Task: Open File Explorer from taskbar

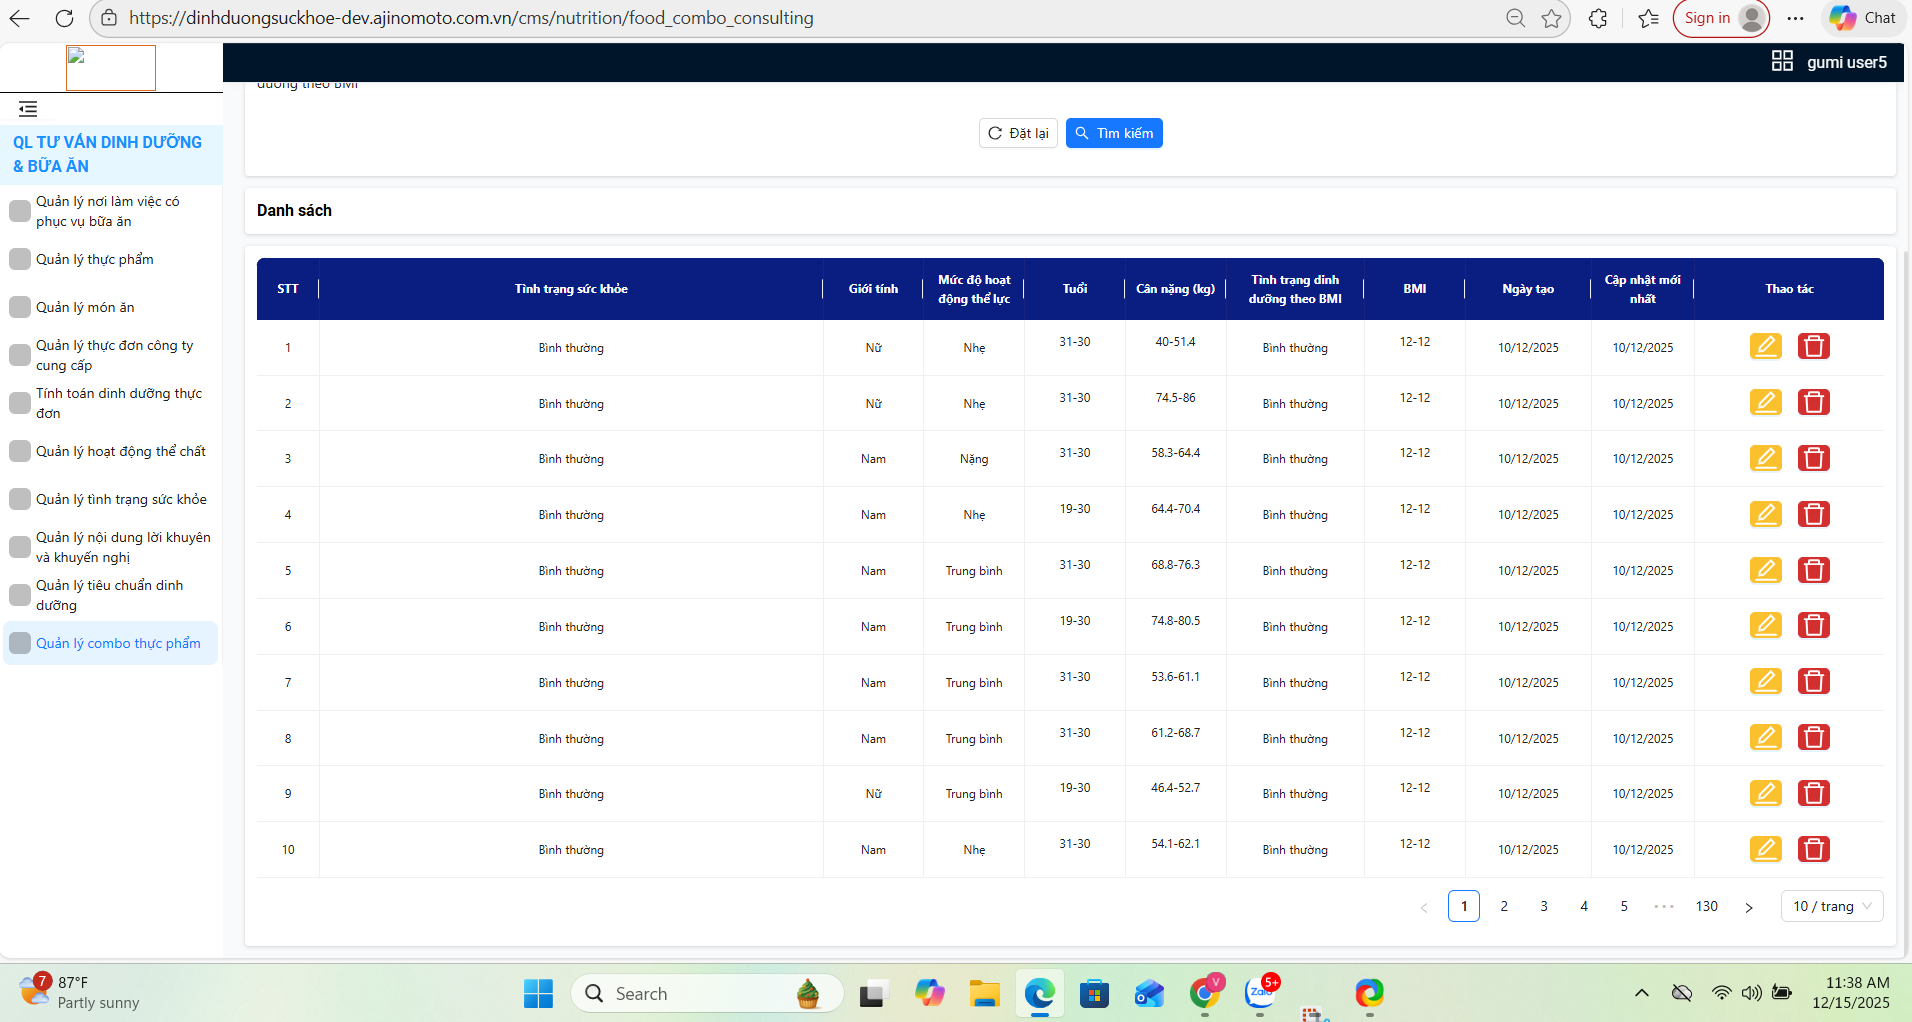Action: pyautogui.click(x=984, y=993)
